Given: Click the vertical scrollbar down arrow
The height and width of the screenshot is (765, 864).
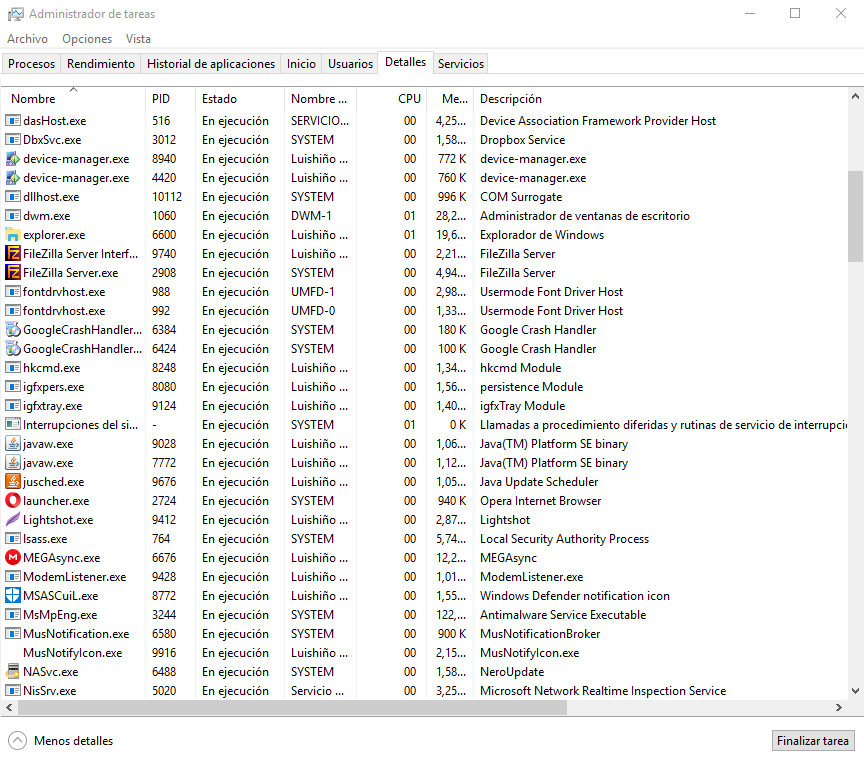Looking at the screenshot, I should coord(855,691).
